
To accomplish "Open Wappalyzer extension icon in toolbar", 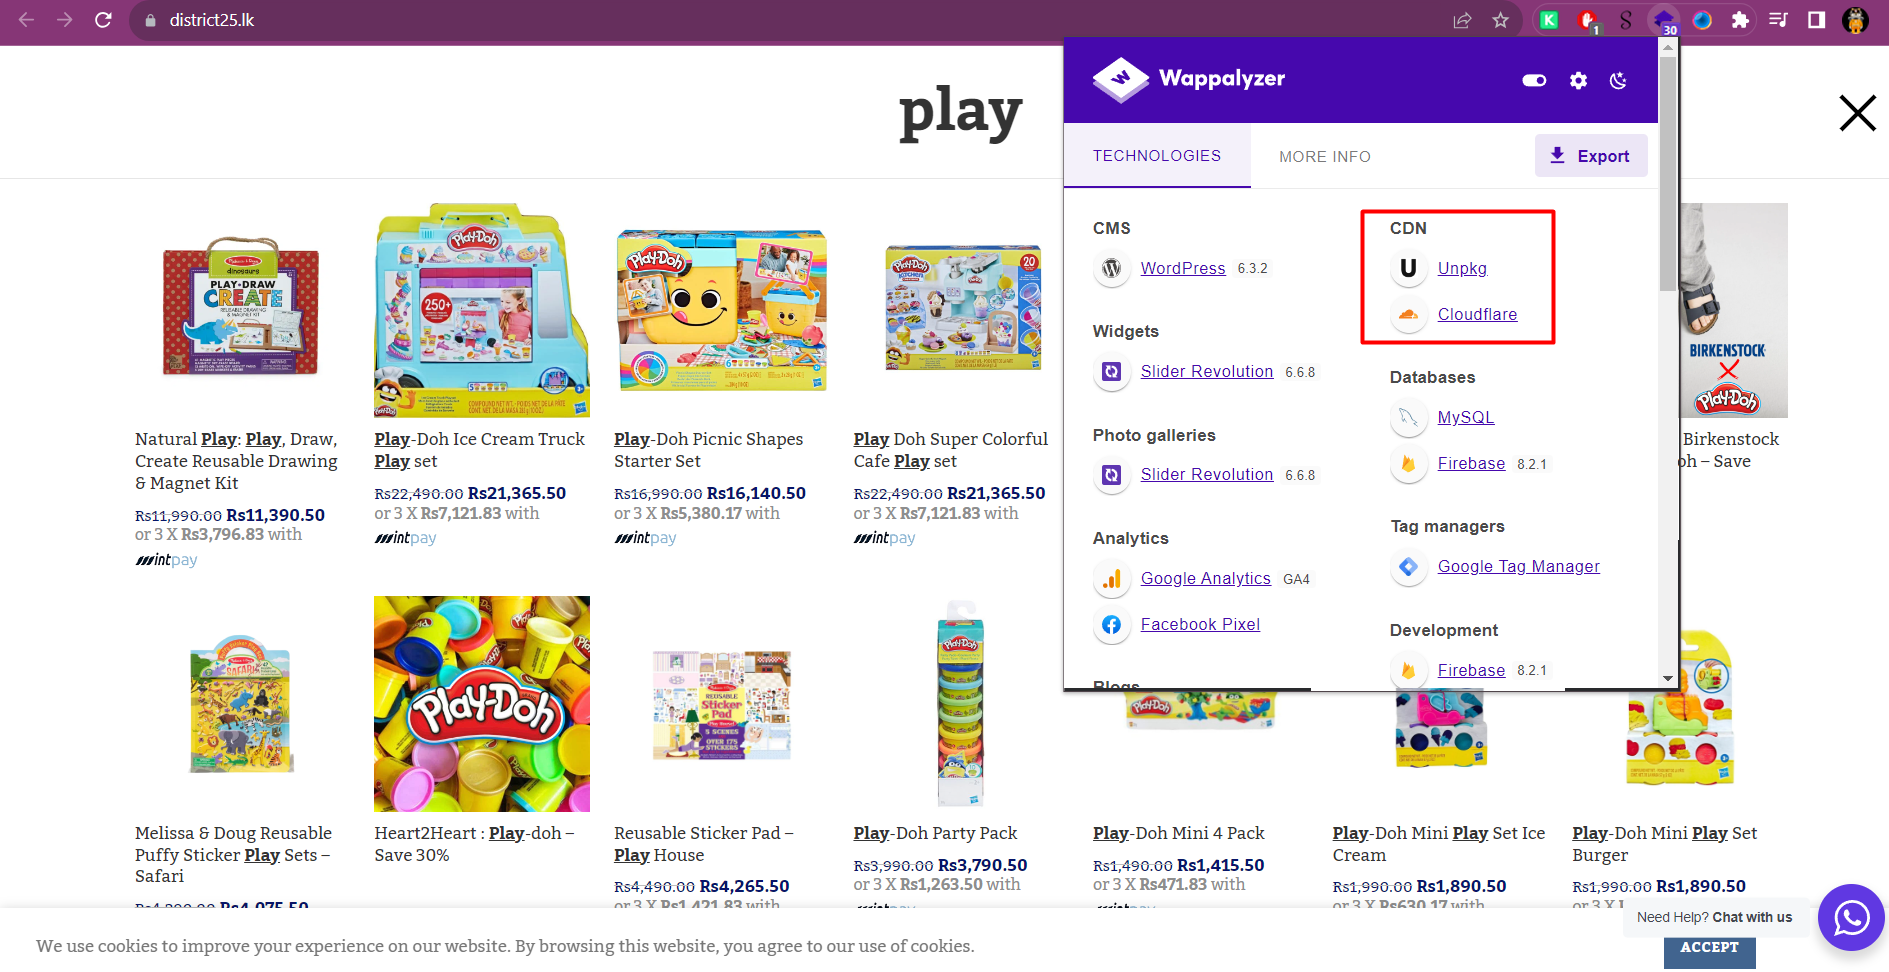I will [1664, 20].
